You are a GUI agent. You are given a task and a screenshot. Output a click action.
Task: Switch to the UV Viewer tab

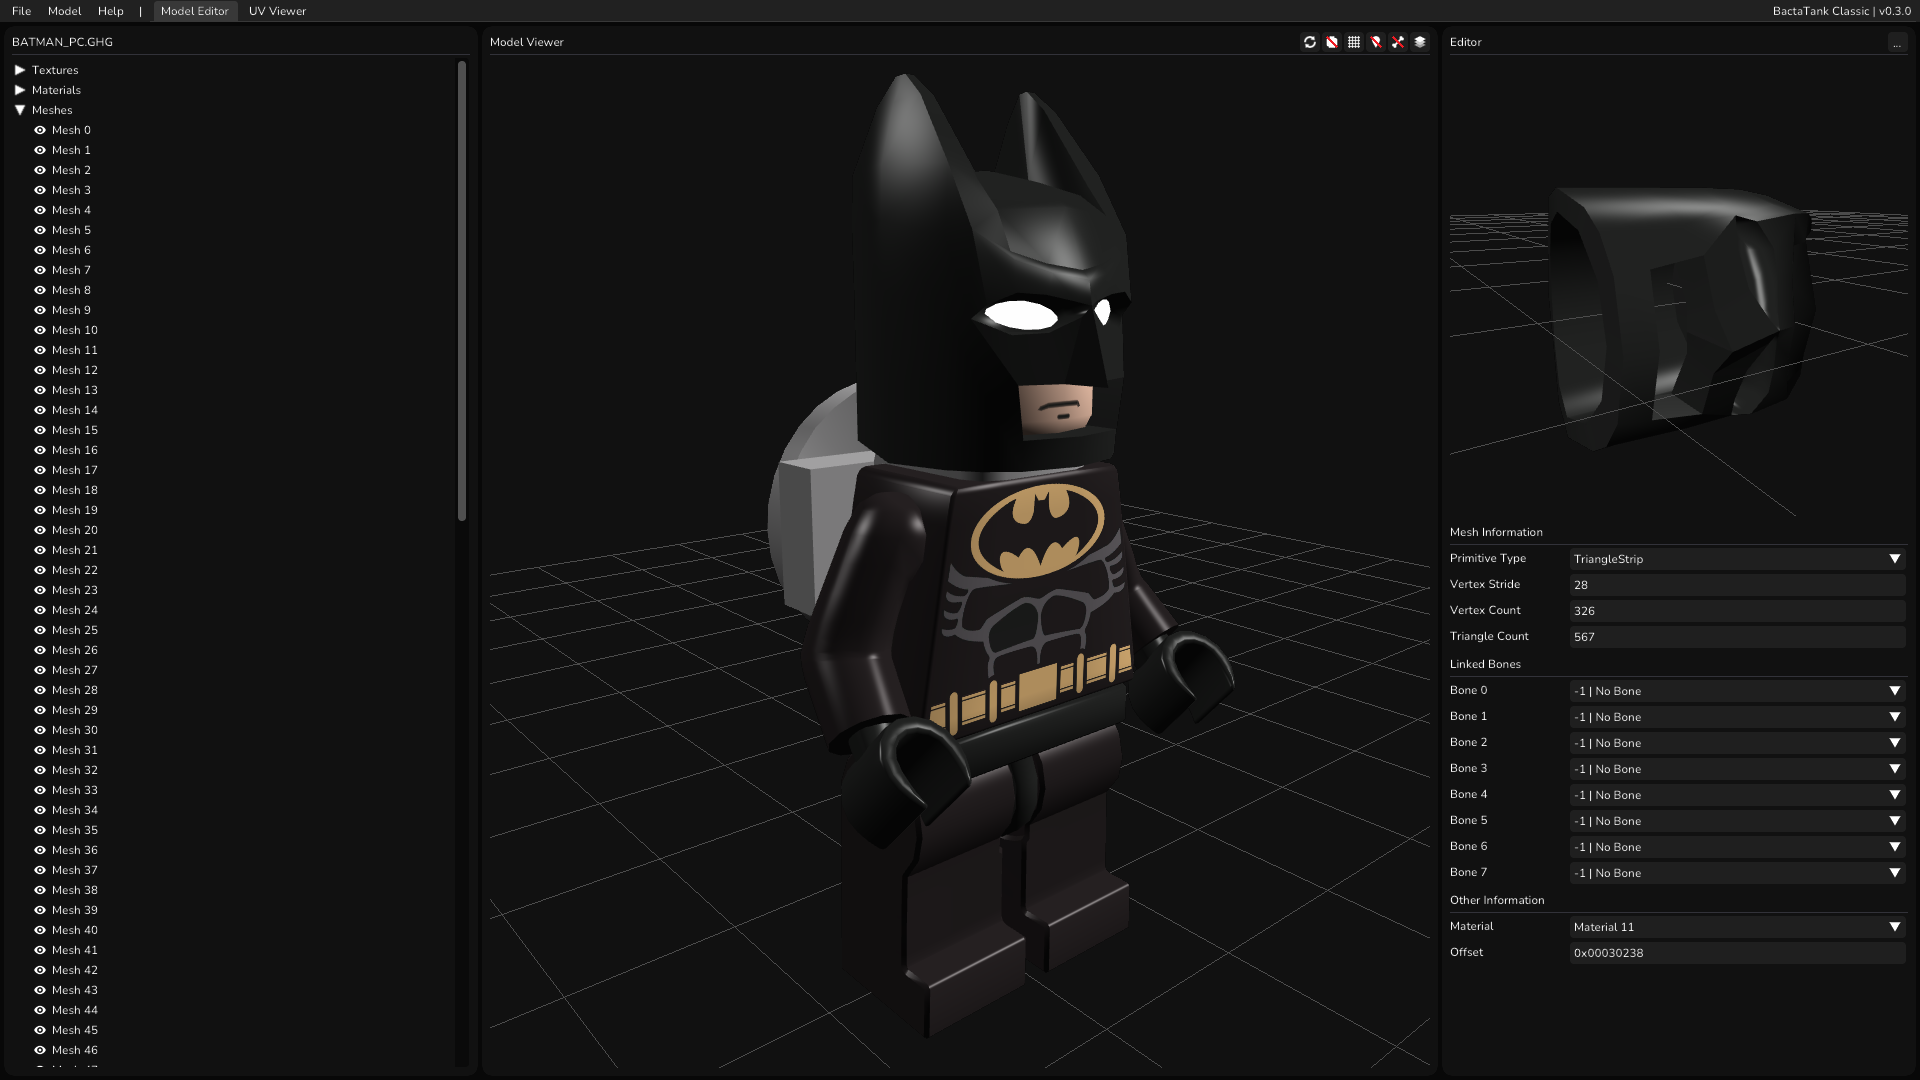pos(277,11)
